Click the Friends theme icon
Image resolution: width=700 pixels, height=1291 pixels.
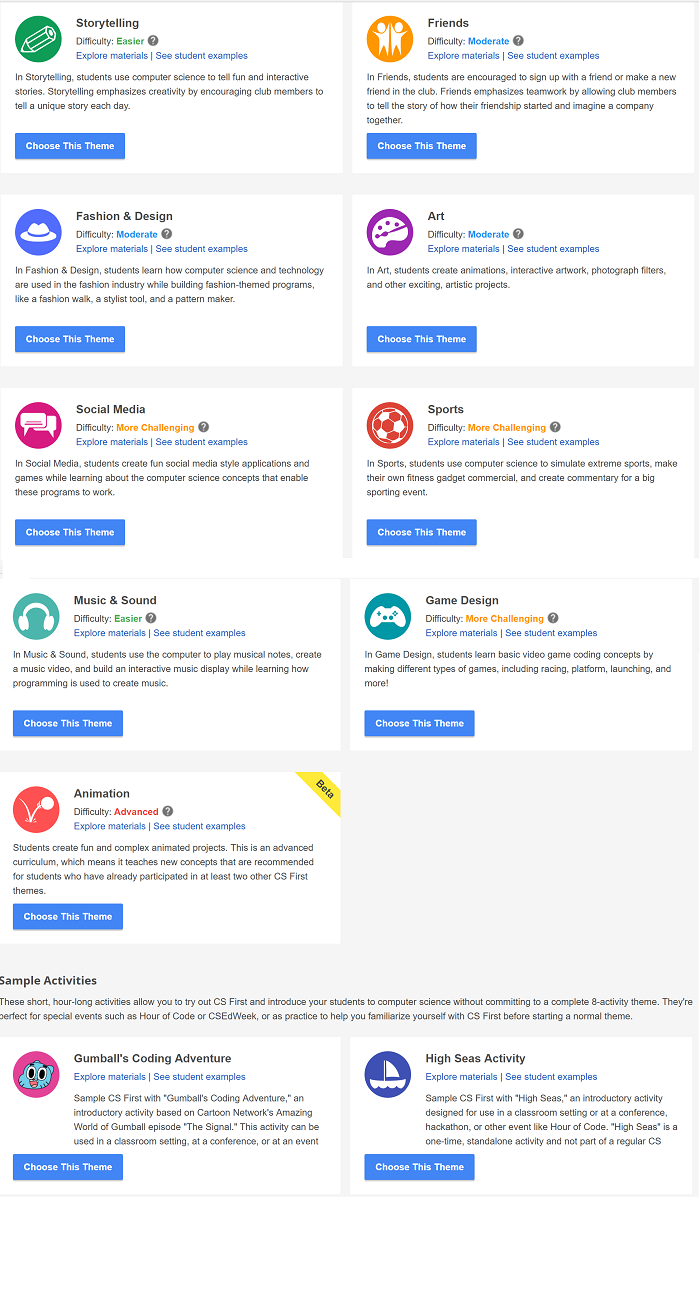tap(389, 39)
